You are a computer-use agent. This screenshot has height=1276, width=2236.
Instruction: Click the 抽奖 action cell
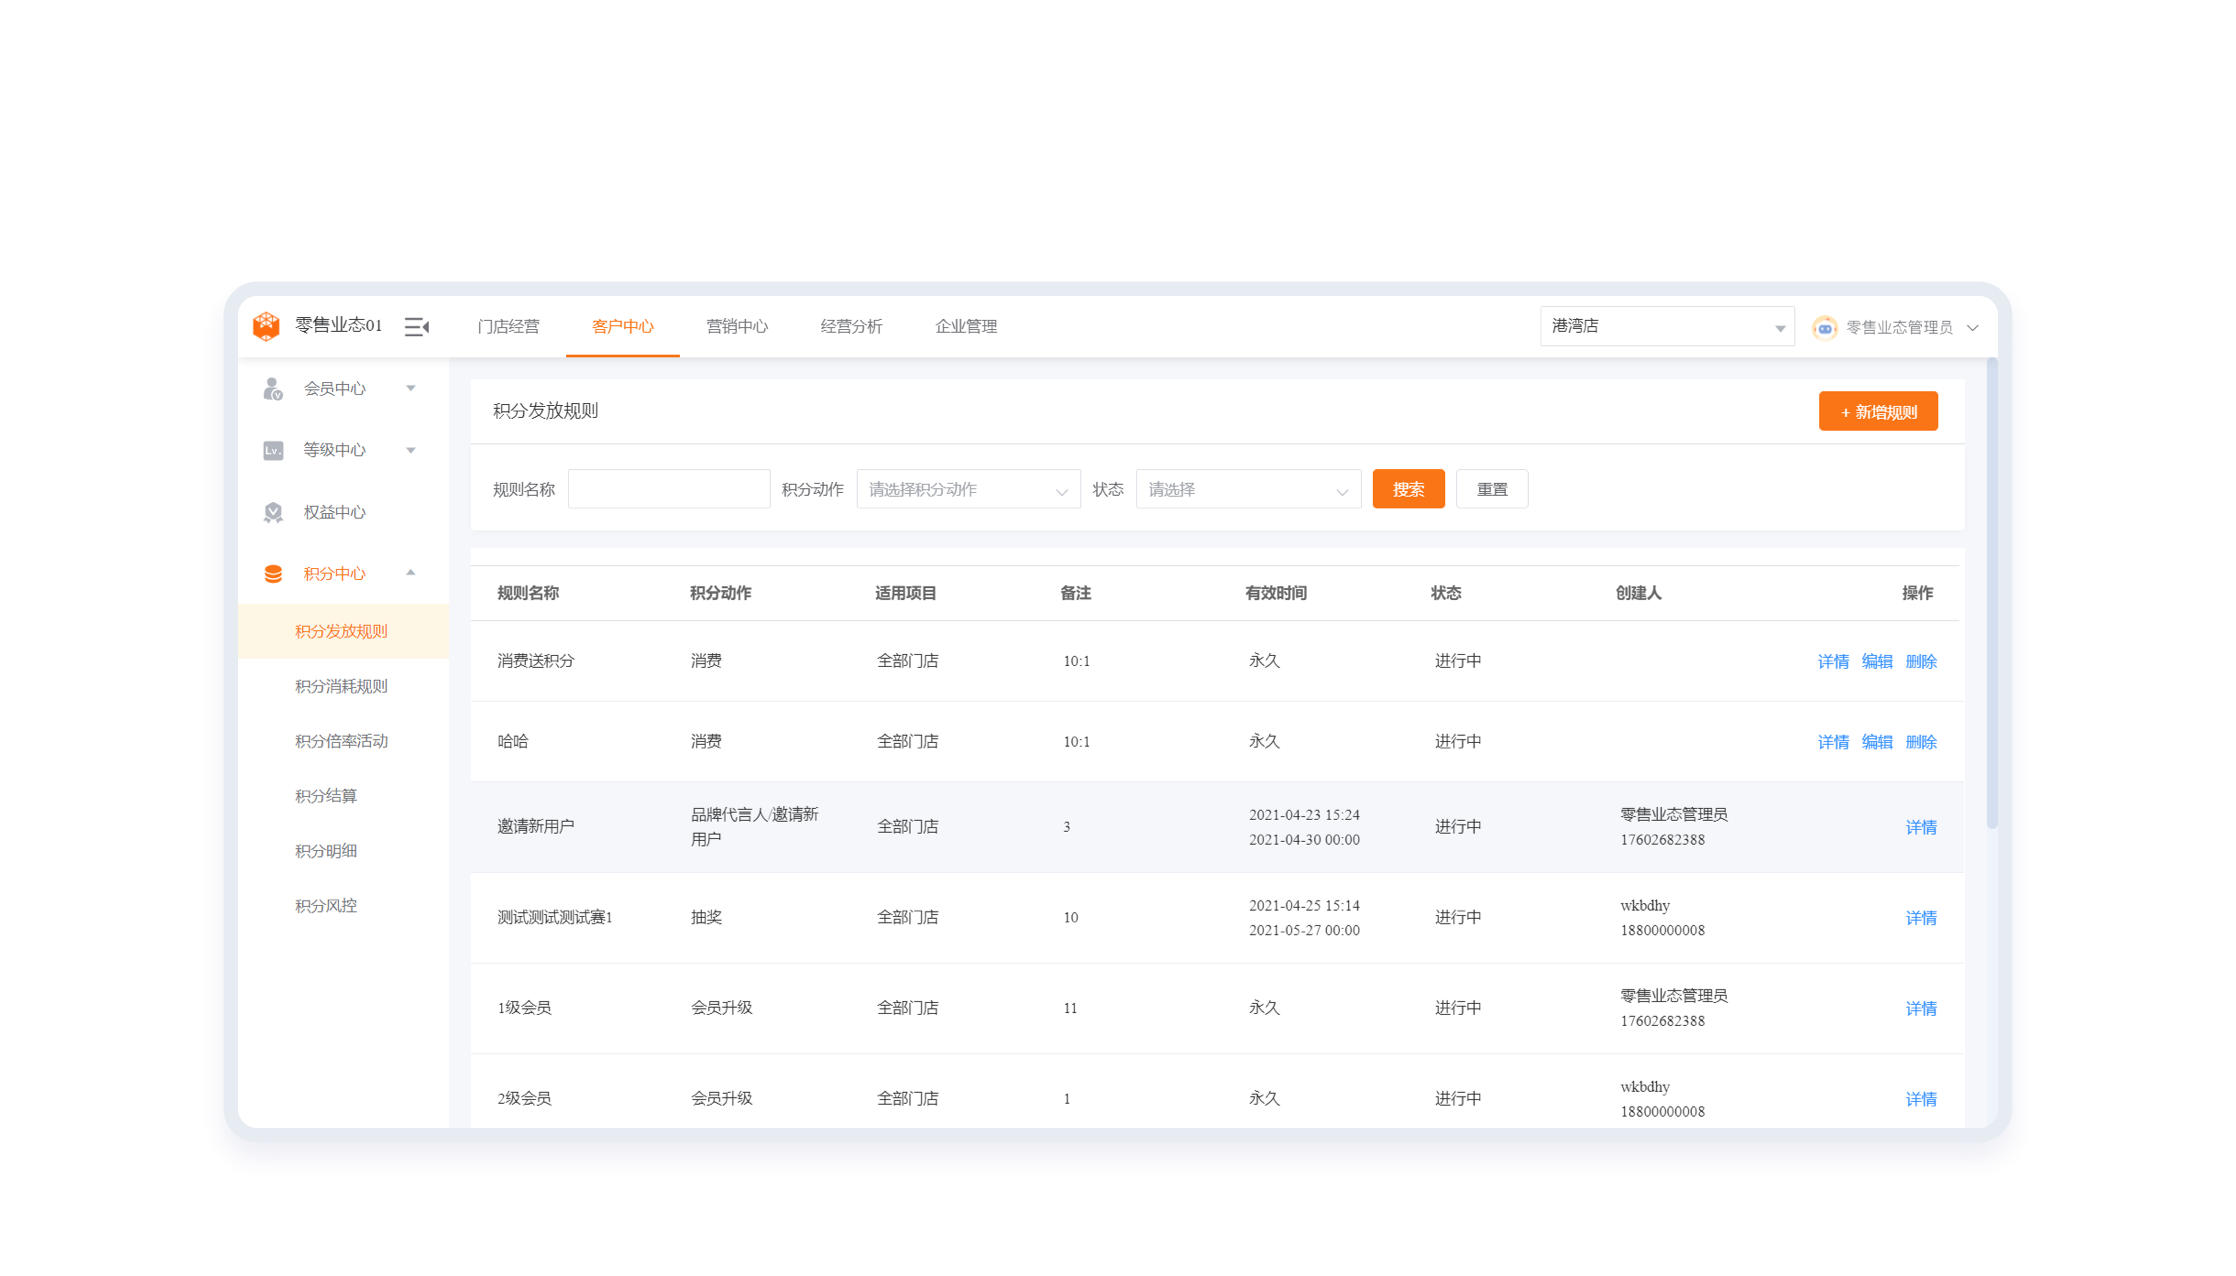click(x=706, y=917)
